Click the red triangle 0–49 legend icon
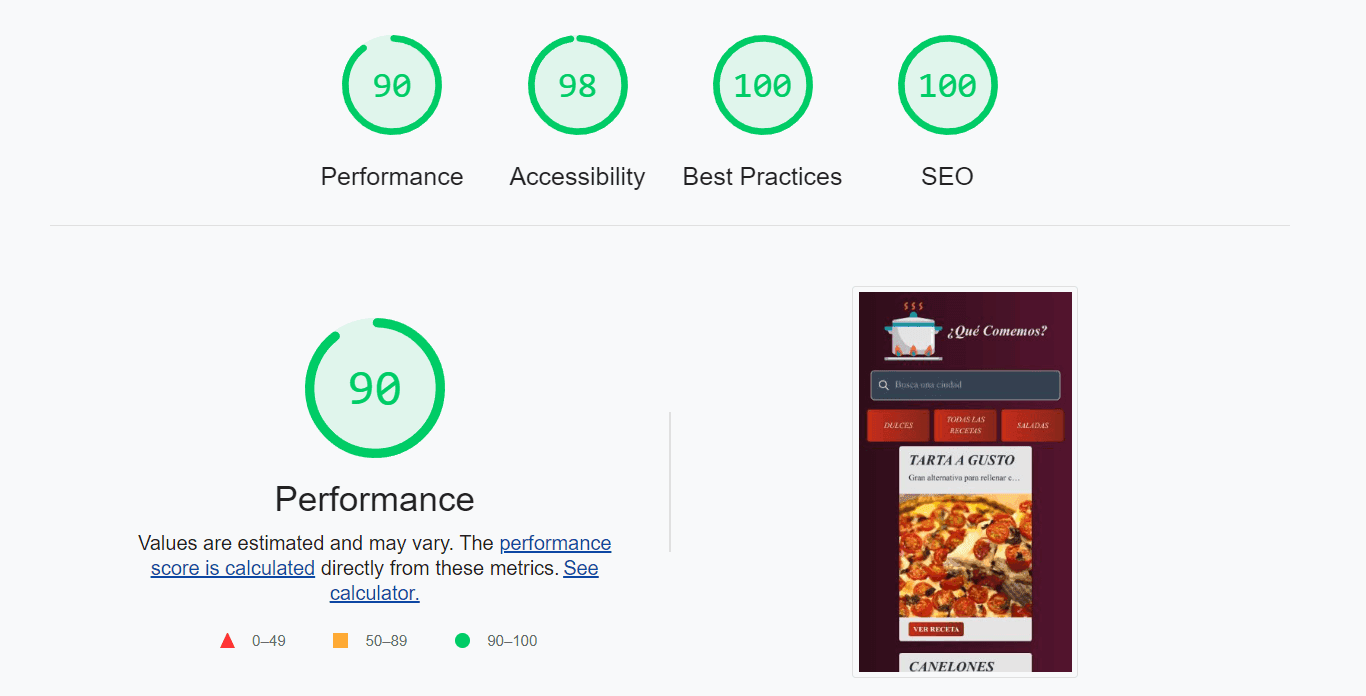The height and width of the screenshot is (696, 1366). (227, 641)
